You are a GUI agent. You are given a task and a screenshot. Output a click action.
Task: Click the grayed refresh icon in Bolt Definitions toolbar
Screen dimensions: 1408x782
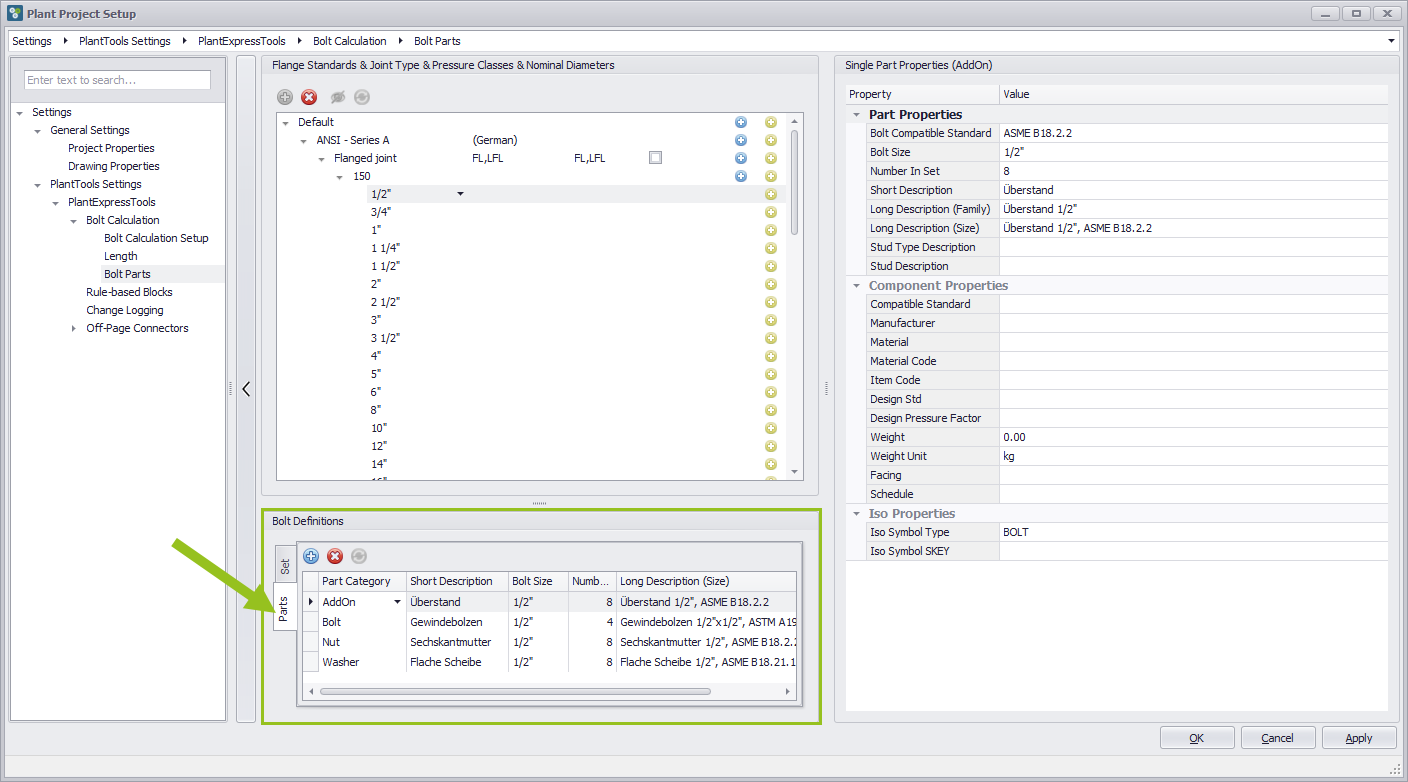359,556
